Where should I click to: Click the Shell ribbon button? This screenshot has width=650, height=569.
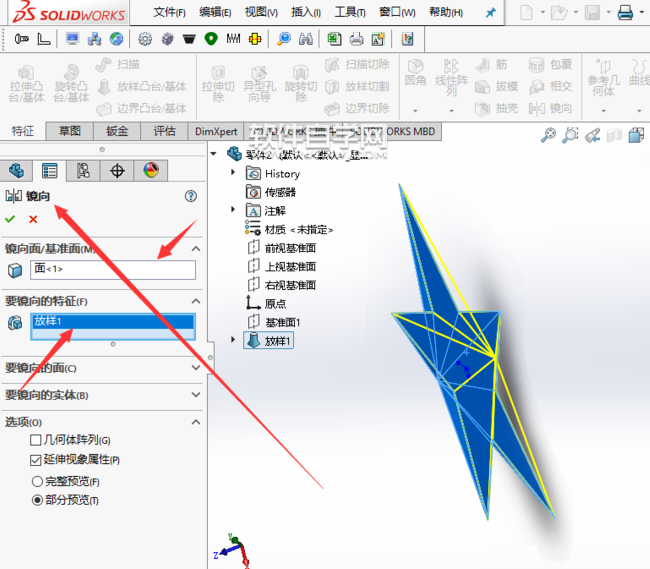coord(497,109)
